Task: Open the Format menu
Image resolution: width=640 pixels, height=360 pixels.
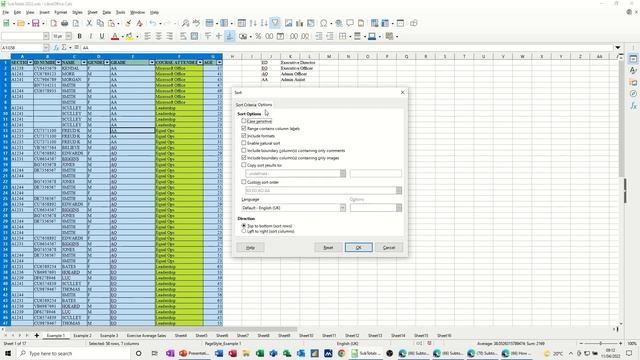Action: 60,13
